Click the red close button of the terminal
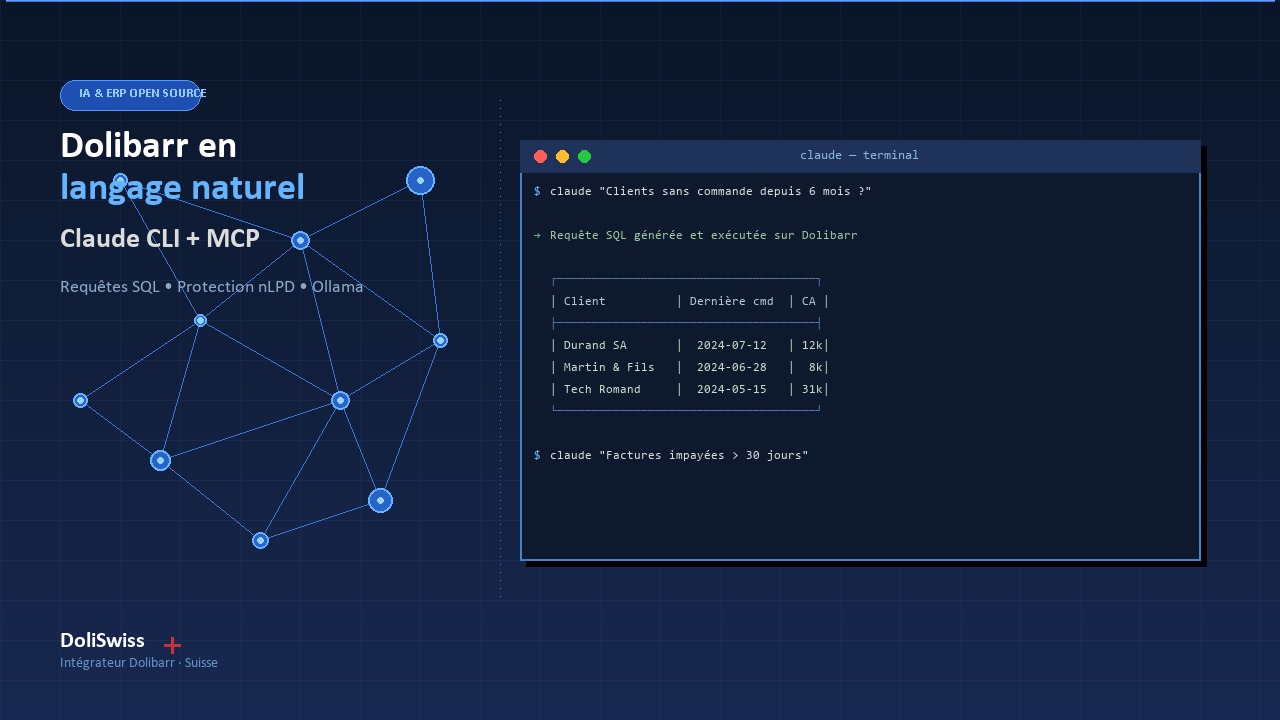This screenshot has height=720, width=1280. click(541, 156)
